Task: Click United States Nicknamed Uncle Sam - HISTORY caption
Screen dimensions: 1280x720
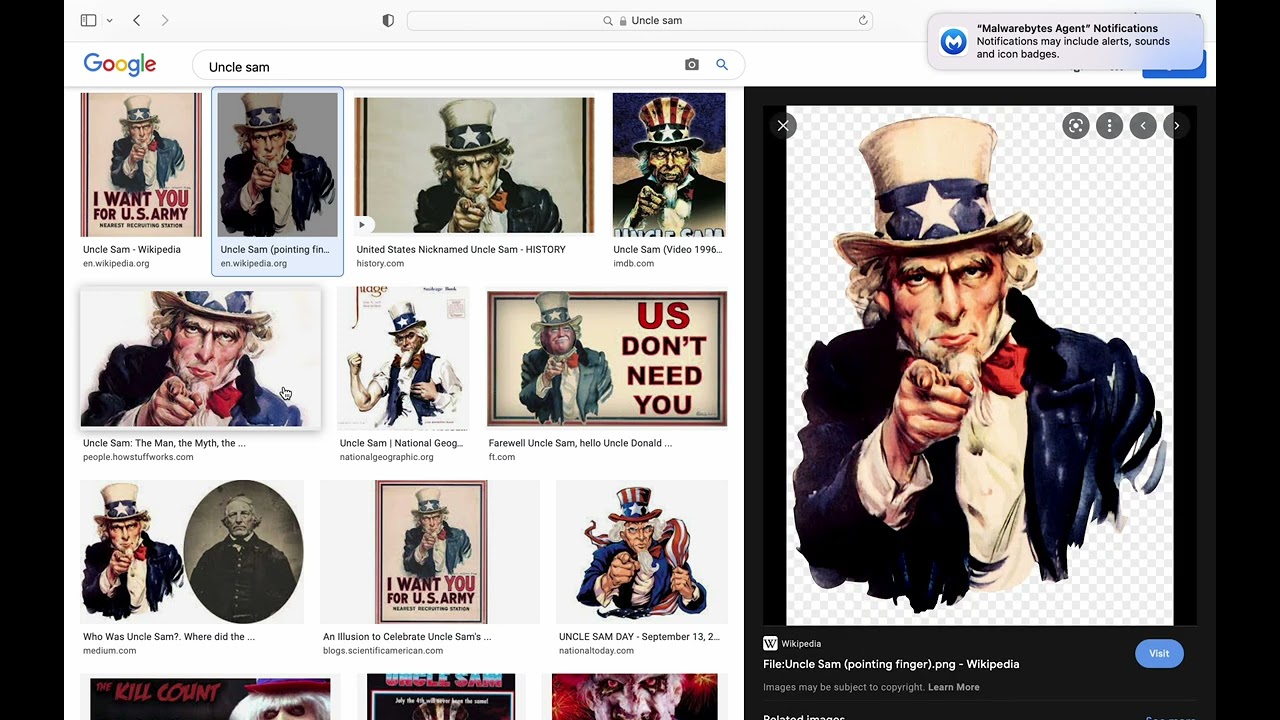Action: [461, 250]
